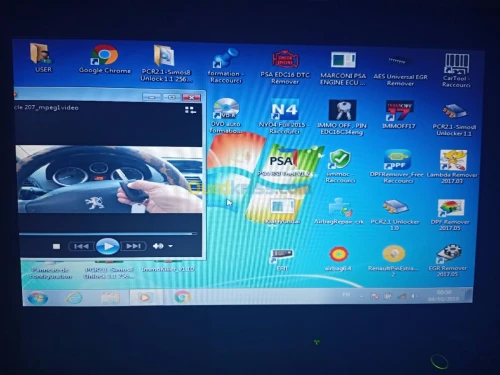Screen dimensions: 500x375
Task: Open CarTool - Raccourci shortcut
Action: (456, 64)
